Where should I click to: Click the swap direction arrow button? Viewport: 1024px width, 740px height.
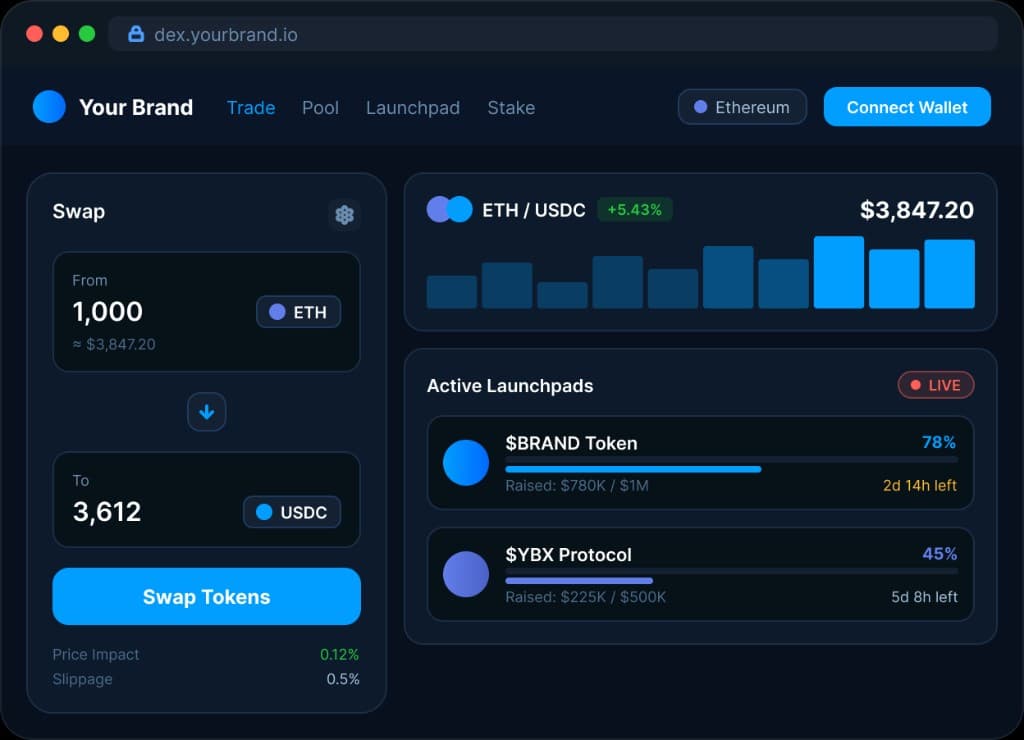coord(206,412)
